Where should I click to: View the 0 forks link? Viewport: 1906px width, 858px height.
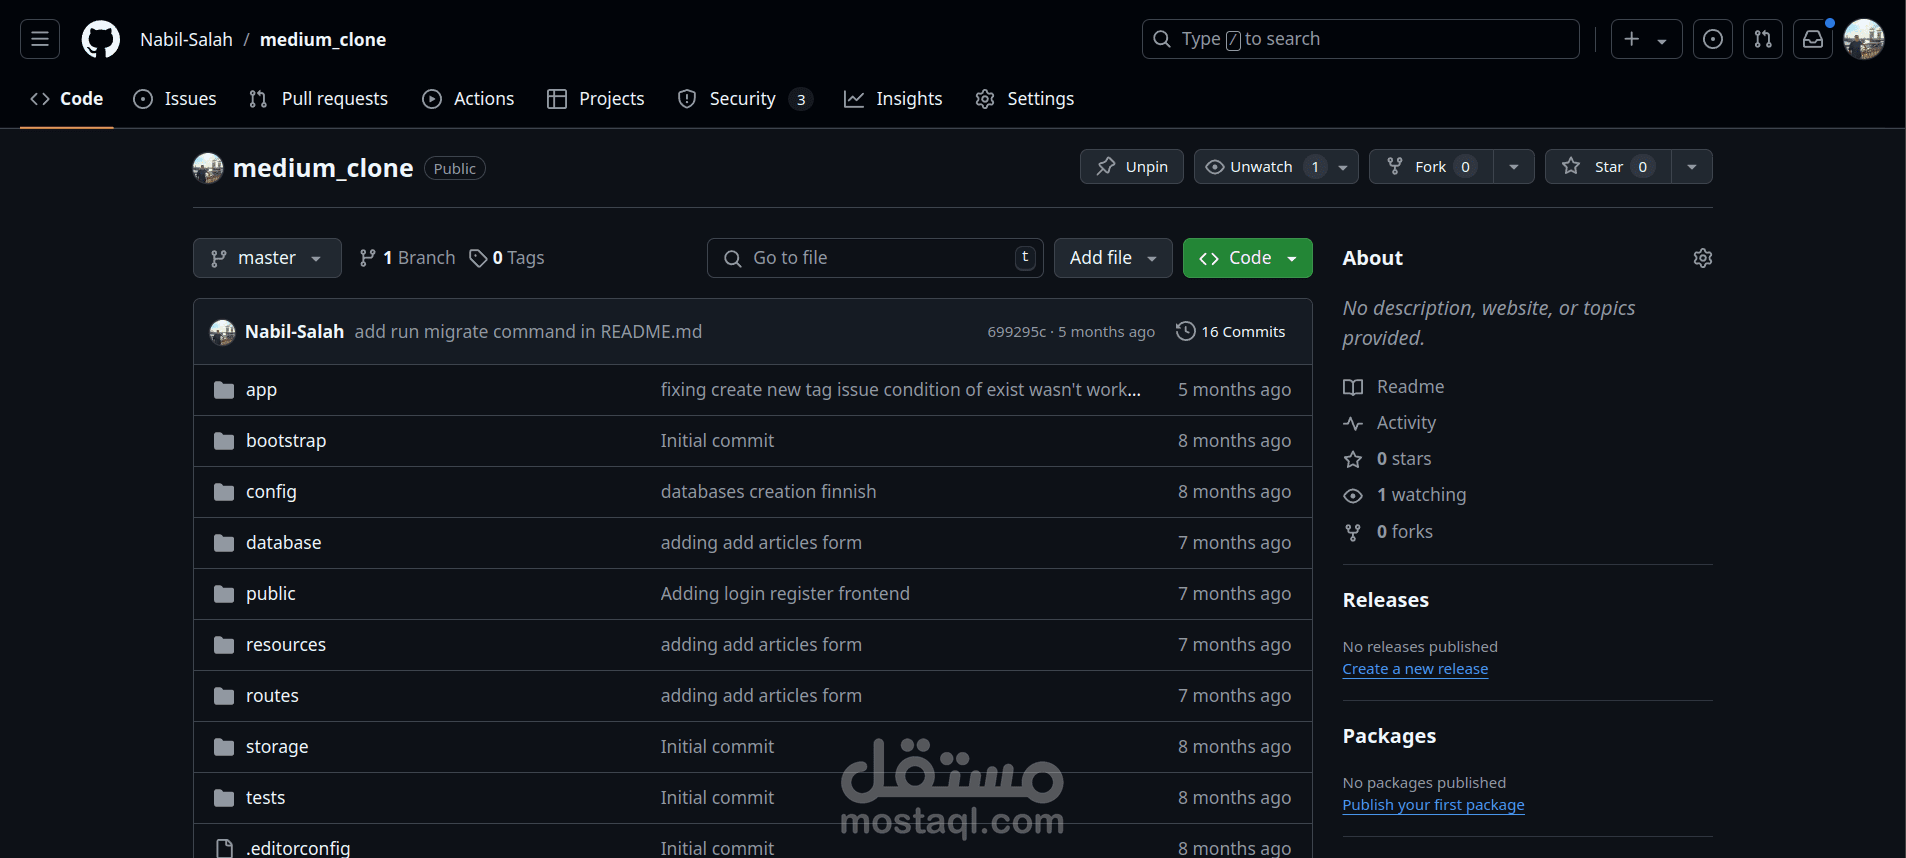tap(1388, 532)
